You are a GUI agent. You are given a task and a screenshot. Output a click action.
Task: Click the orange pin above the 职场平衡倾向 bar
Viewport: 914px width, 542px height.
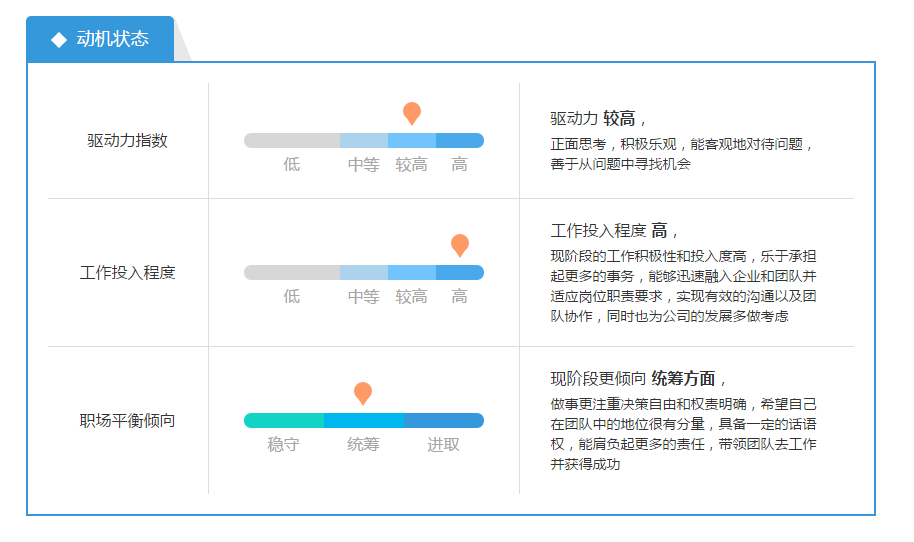(363, 393)
